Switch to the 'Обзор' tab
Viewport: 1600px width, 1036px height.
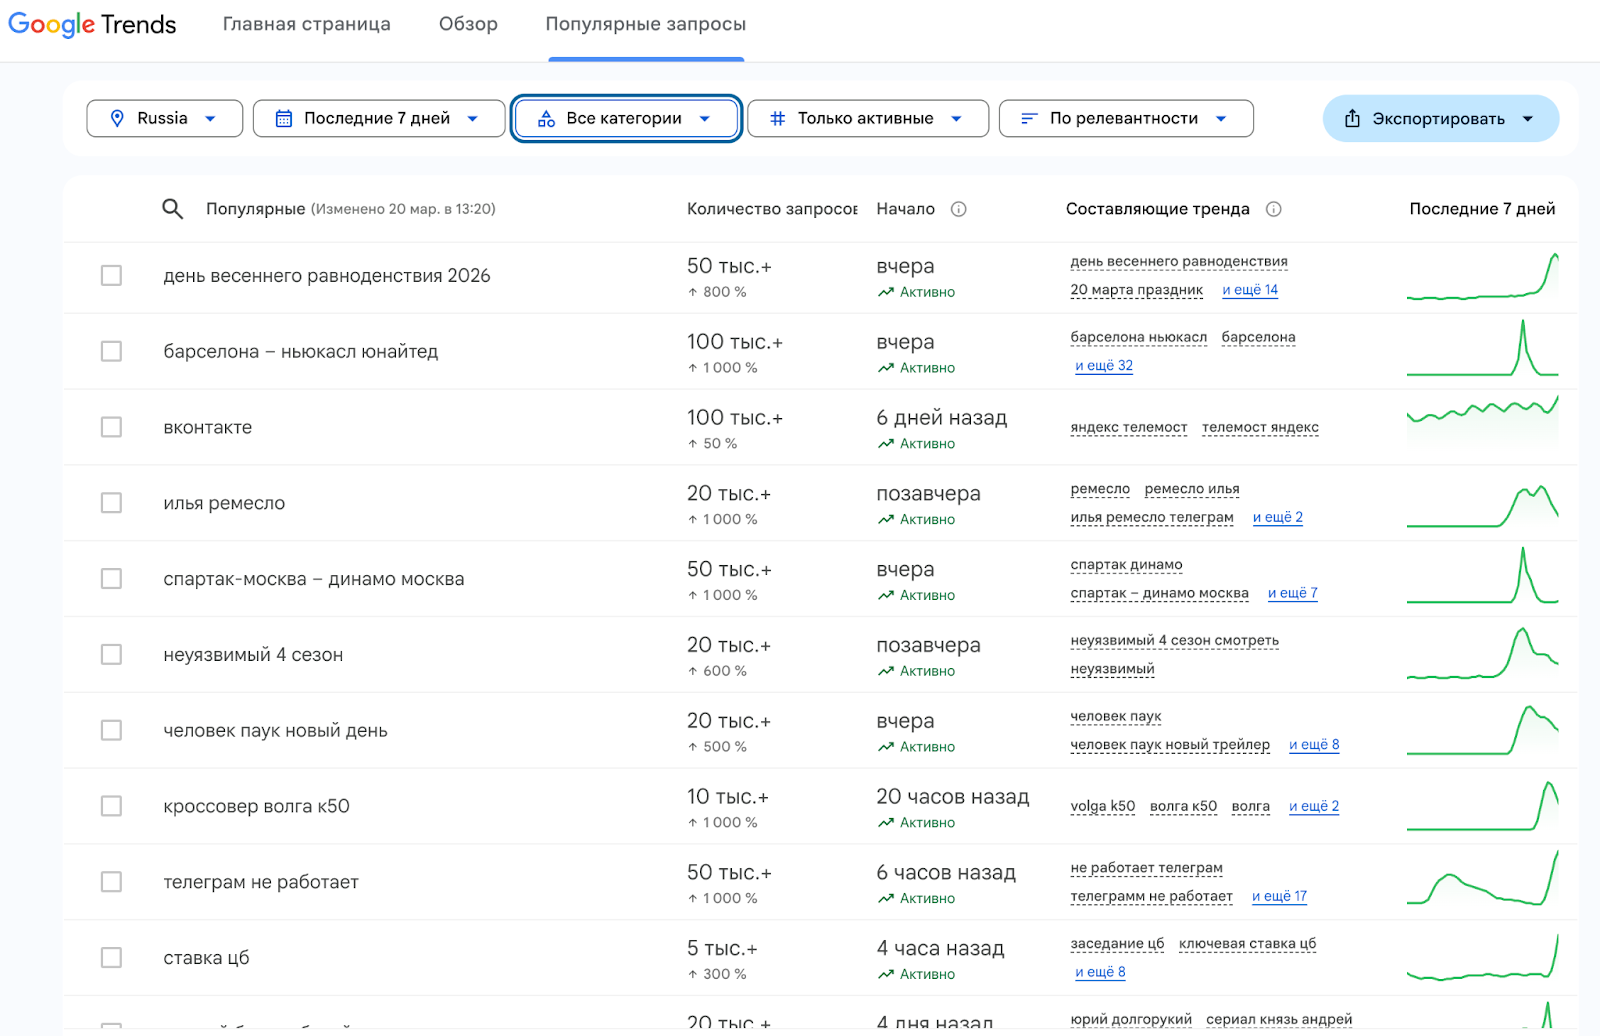click(467, 24)
